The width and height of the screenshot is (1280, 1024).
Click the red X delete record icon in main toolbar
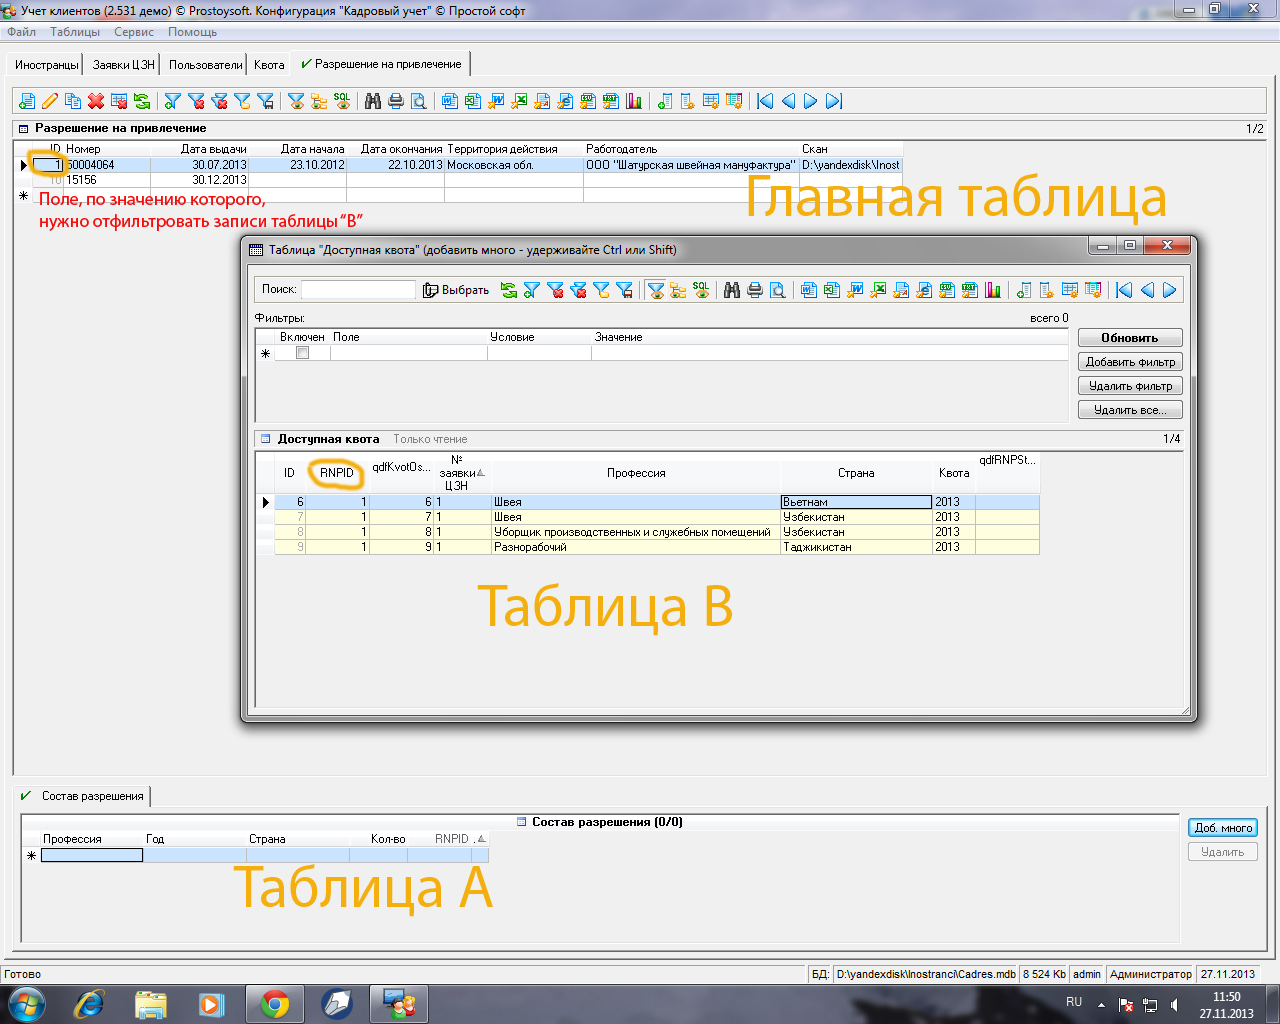(x=96, y=101)
